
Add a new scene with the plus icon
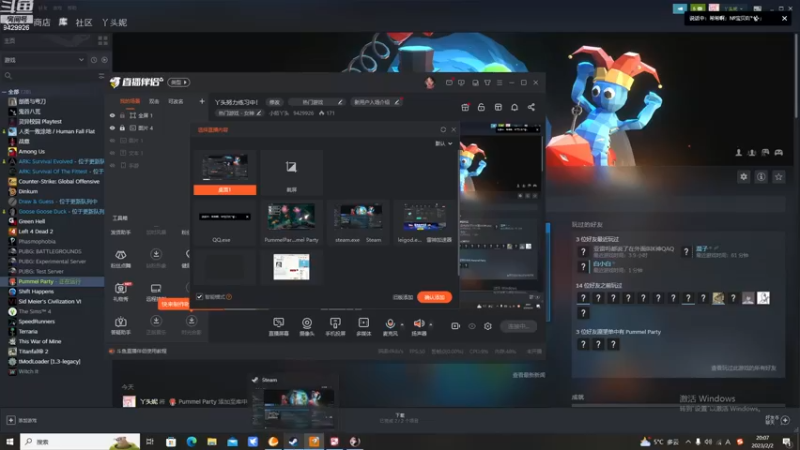pyautogui.click(x=202, y=101)
